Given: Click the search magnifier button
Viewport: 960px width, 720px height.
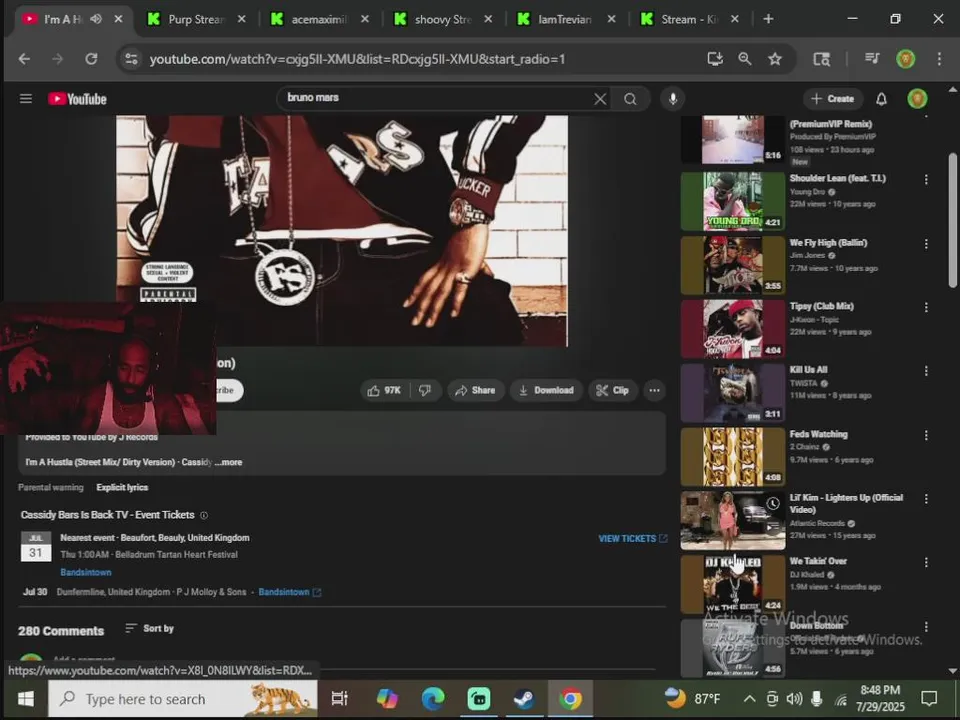Looking at the screenshot, I should click(630, 99).
